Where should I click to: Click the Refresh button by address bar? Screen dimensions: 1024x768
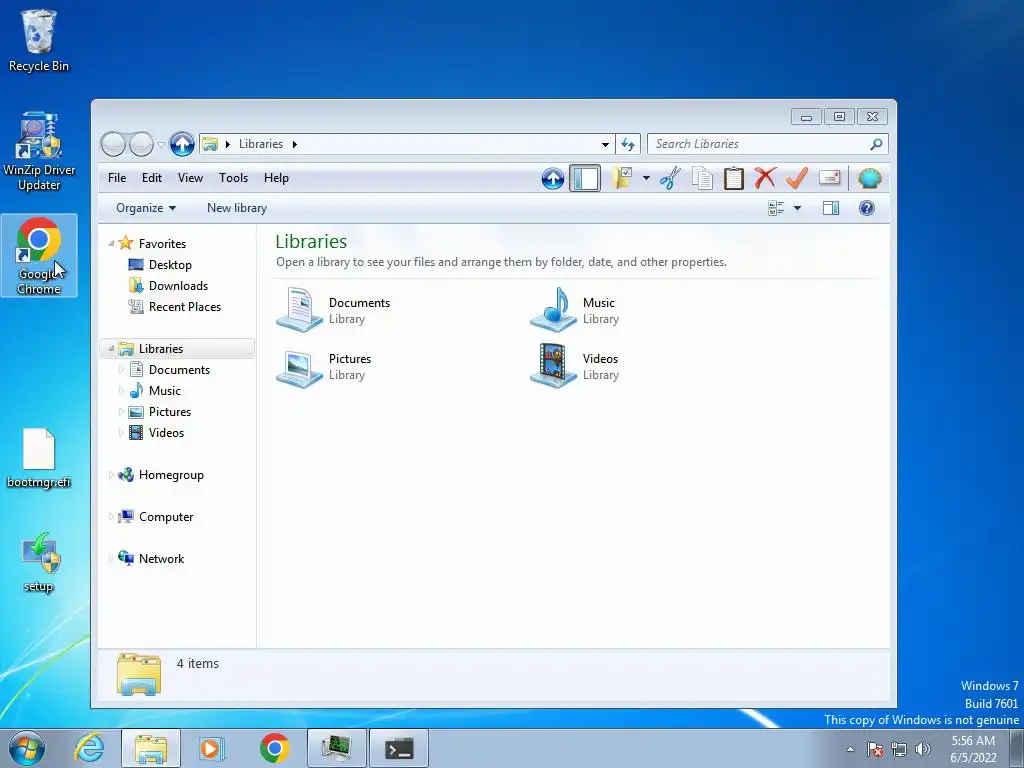(628, 144)
